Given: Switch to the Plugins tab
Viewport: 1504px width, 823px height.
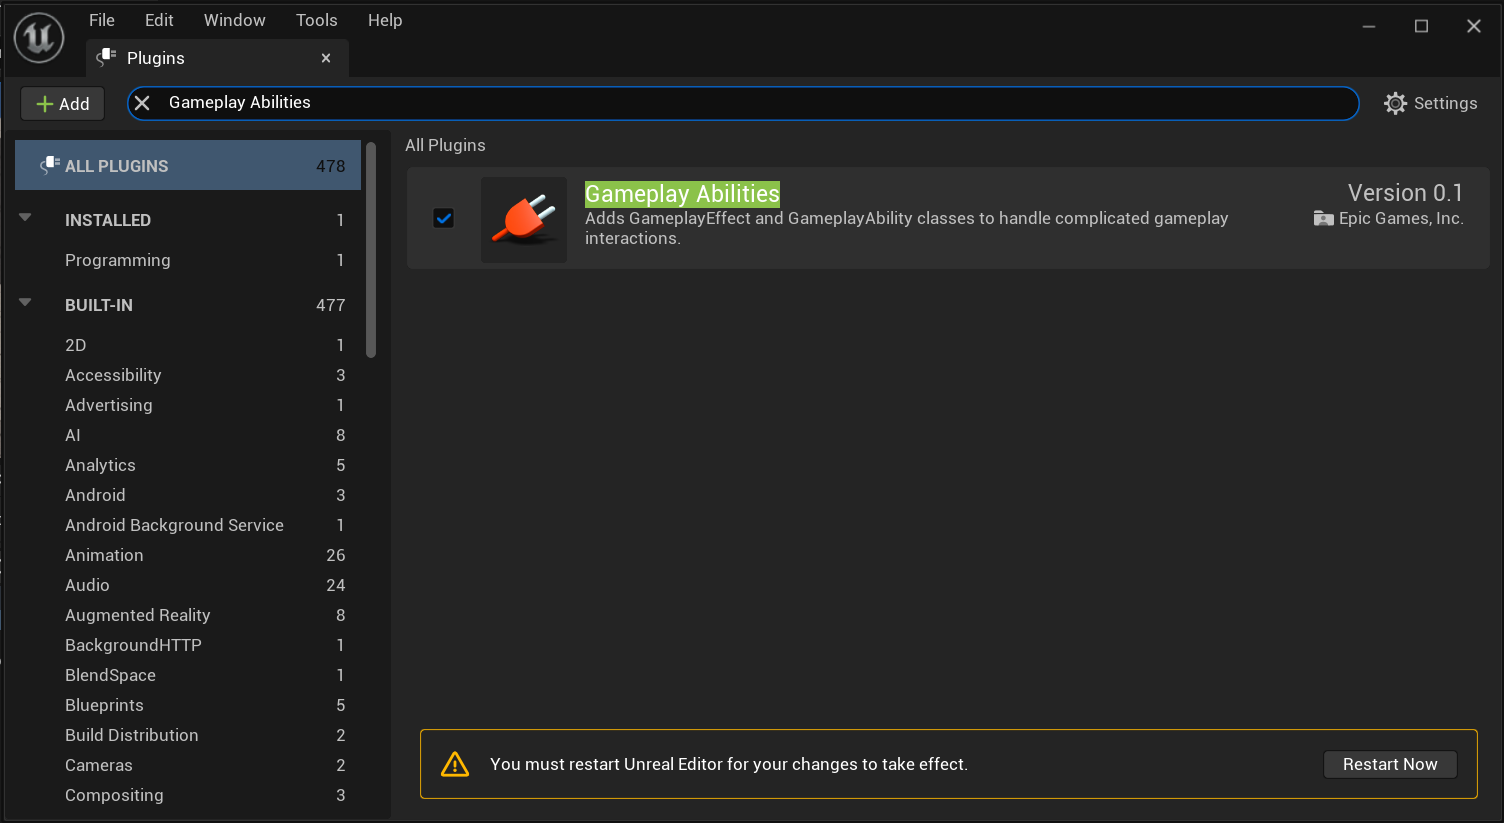Looking at the screenshot, I should click(x=217, y=58).
